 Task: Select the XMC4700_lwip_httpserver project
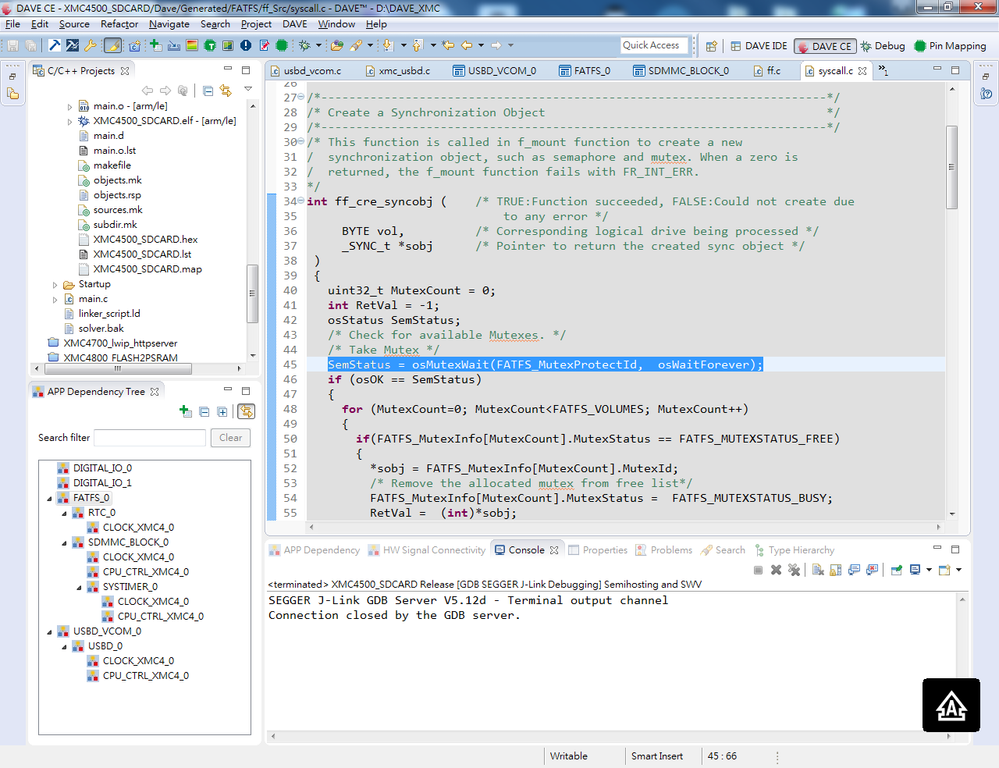click(120, 344)
